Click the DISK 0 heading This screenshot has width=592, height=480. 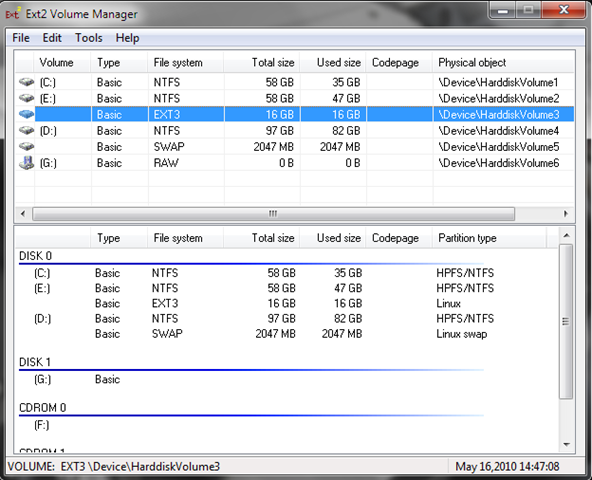tap(35, 256)
